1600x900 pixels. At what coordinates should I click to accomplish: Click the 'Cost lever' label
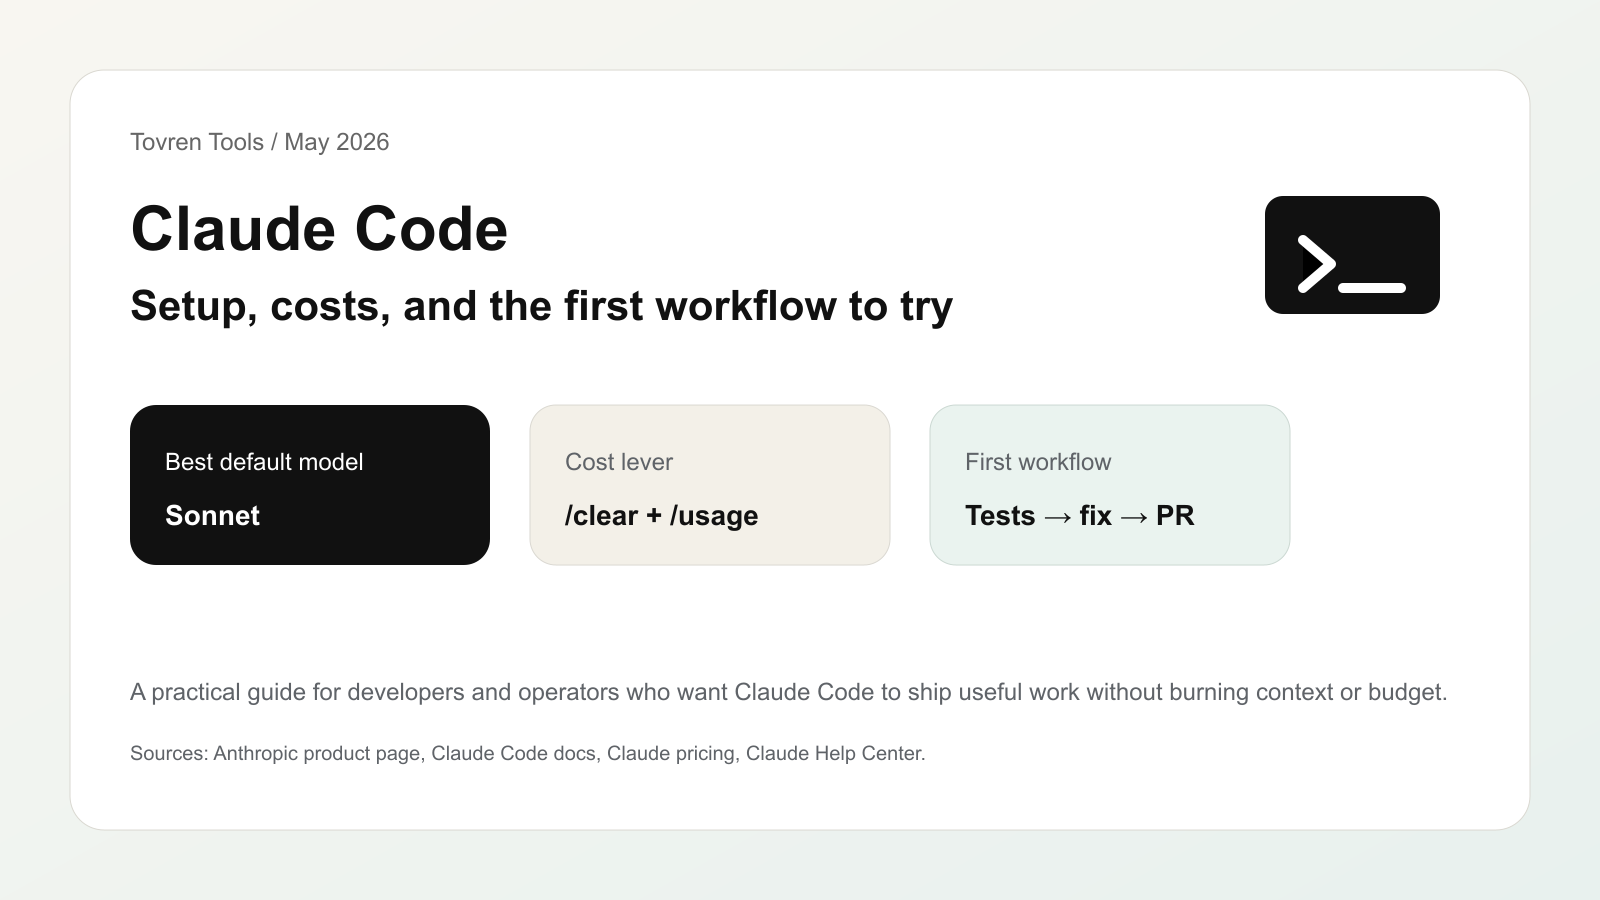[x=619, y=462]
